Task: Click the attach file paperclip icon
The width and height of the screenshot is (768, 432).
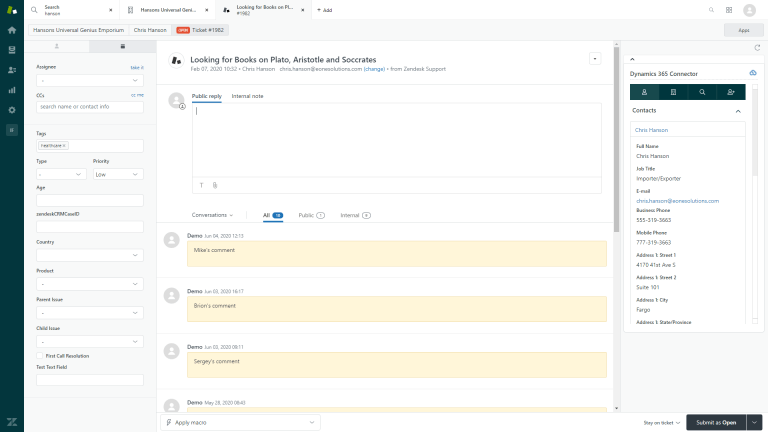Action: coord(215,185)
